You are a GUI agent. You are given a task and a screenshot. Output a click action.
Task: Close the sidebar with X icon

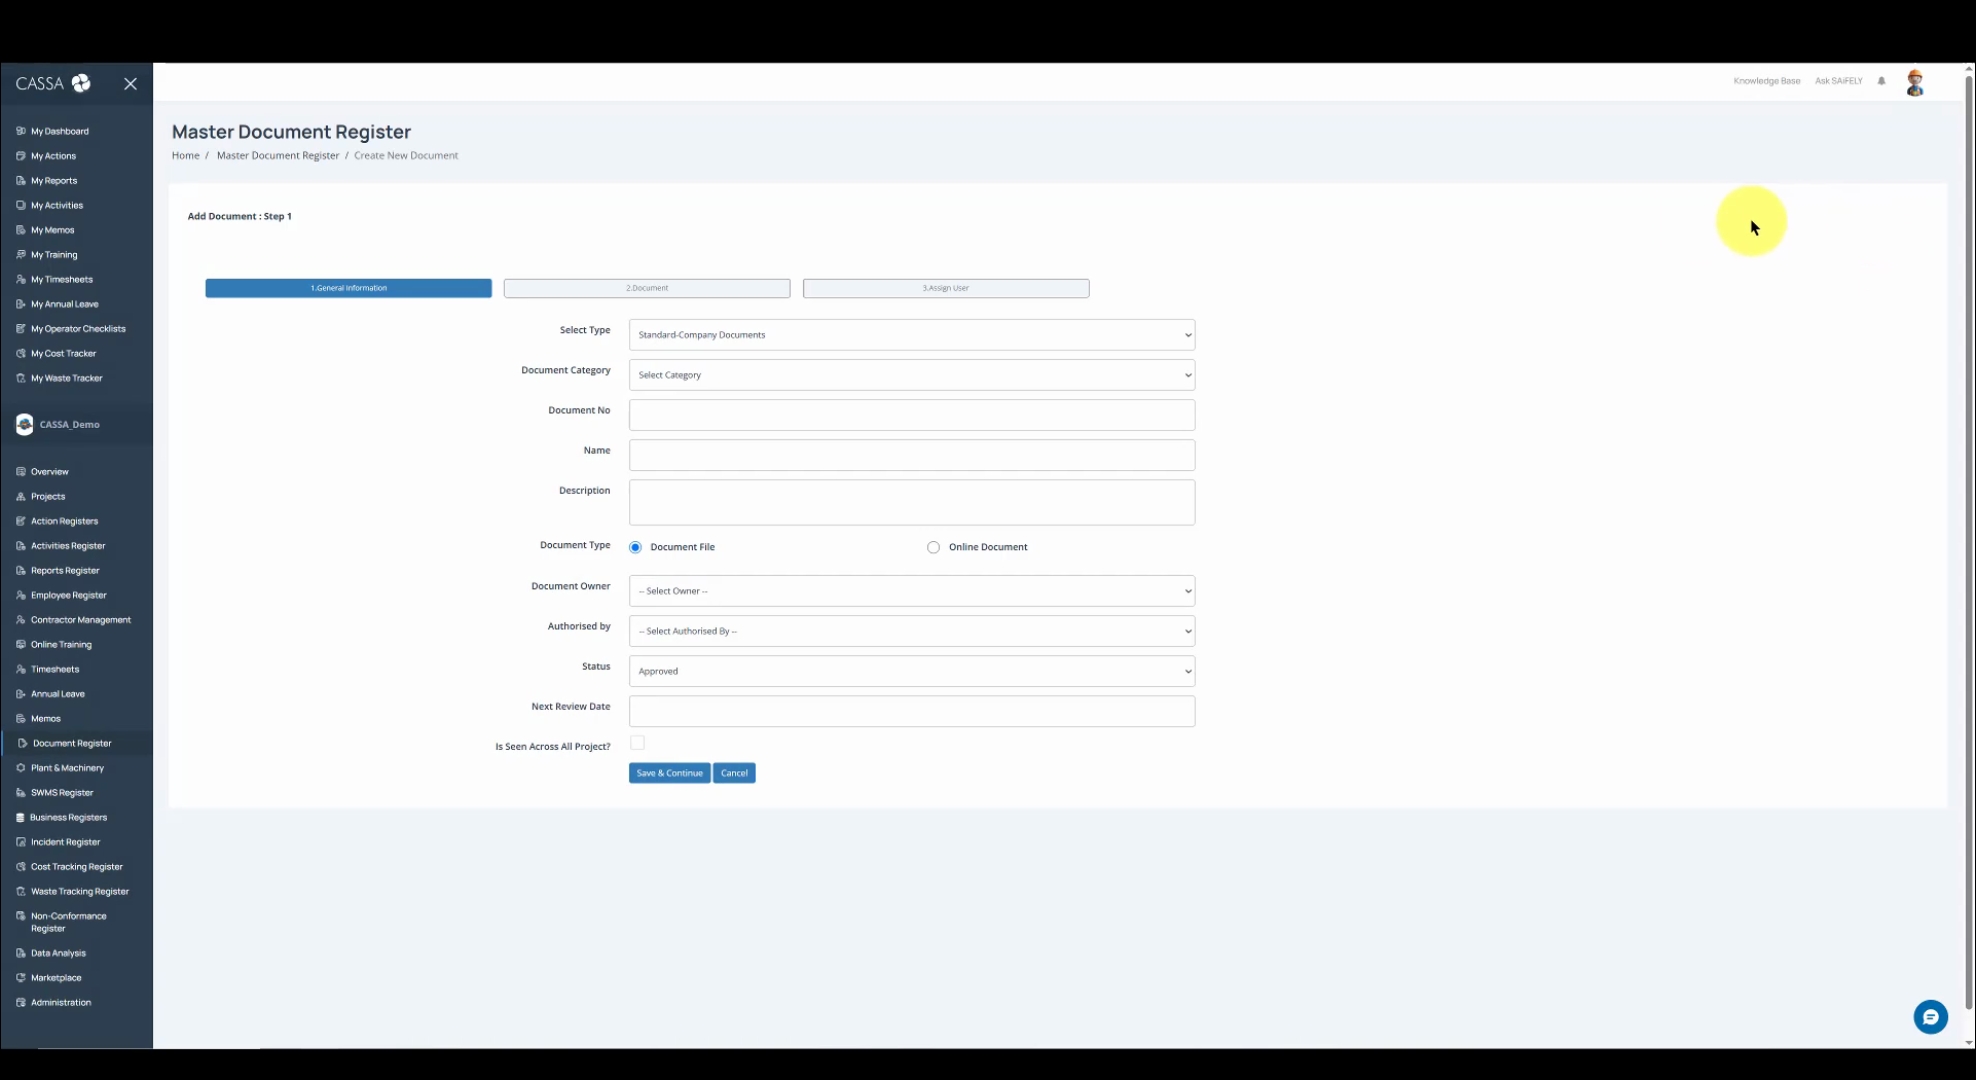tap(130, 84)
